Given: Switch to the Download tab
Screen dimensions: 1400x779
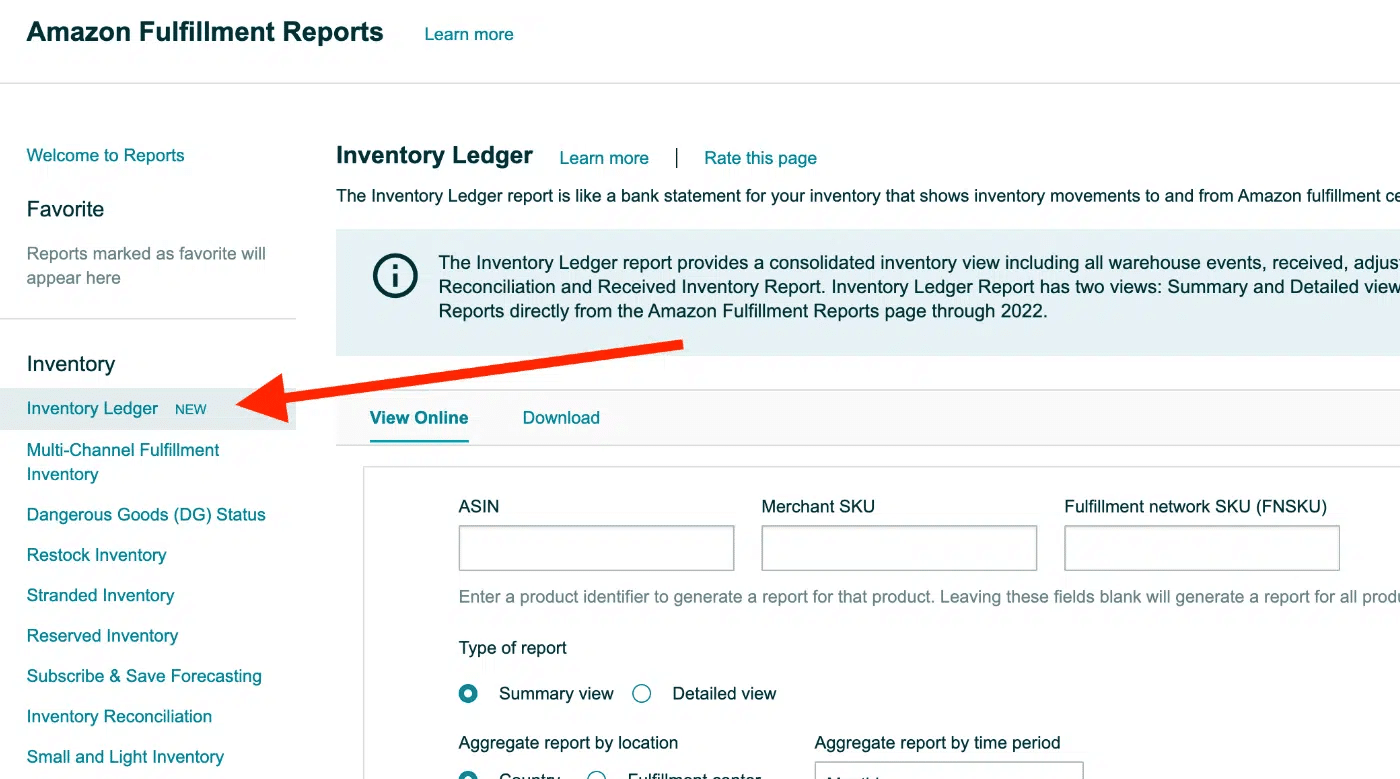Looking at the screenshot, I should [561, 418].
